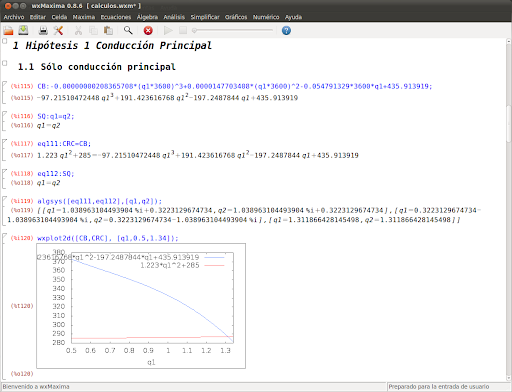Click the wxplot2d graph output image

coord(141,306)
